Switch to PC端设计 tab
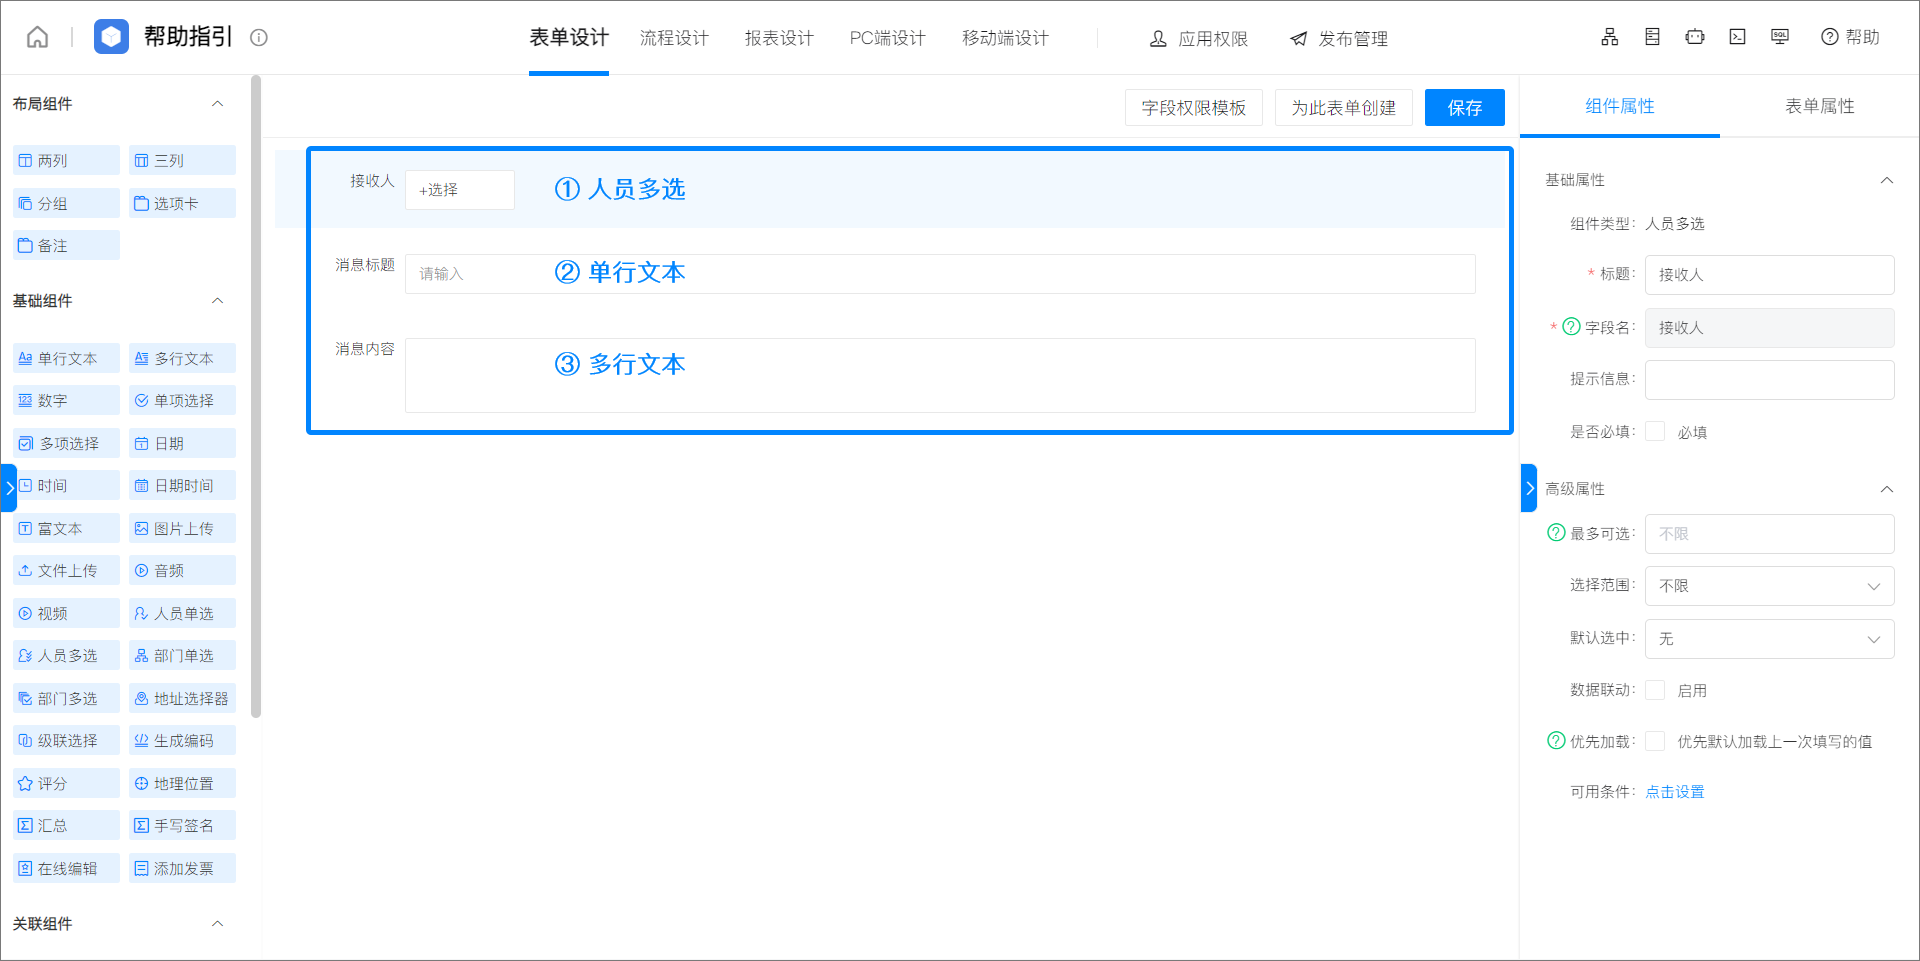The width and height of the screenshot is (1920, 961). click(888, 38)
